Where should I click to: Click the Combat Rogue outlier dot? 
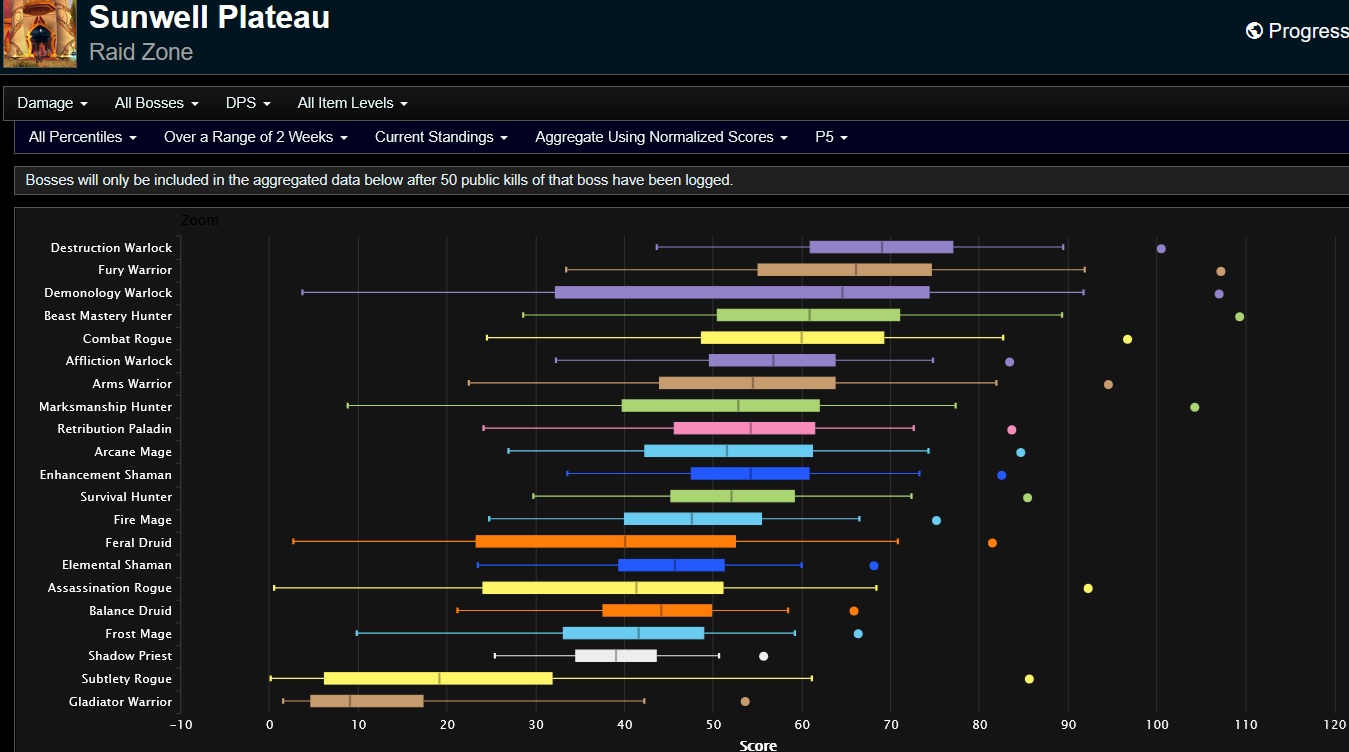(x=1127, y=339)
